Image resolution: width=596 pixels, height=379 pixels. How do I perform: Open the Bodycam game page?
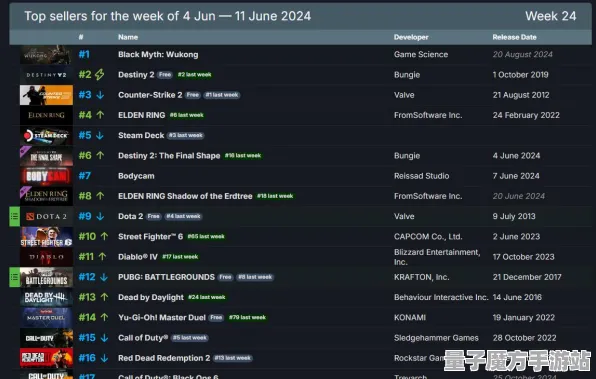(136, 176)
